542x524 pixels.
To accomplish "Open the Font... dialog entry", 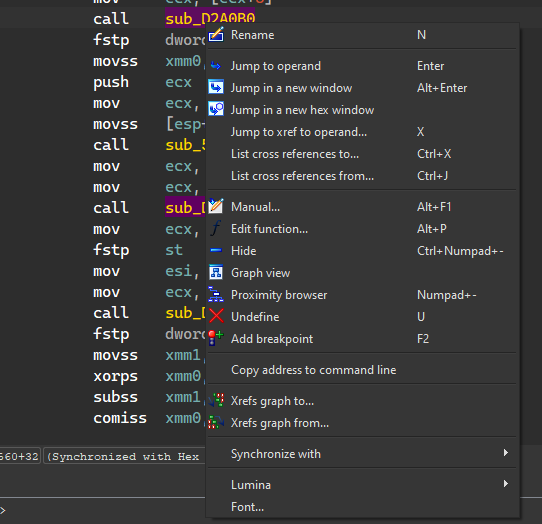I will click(362, 507).
